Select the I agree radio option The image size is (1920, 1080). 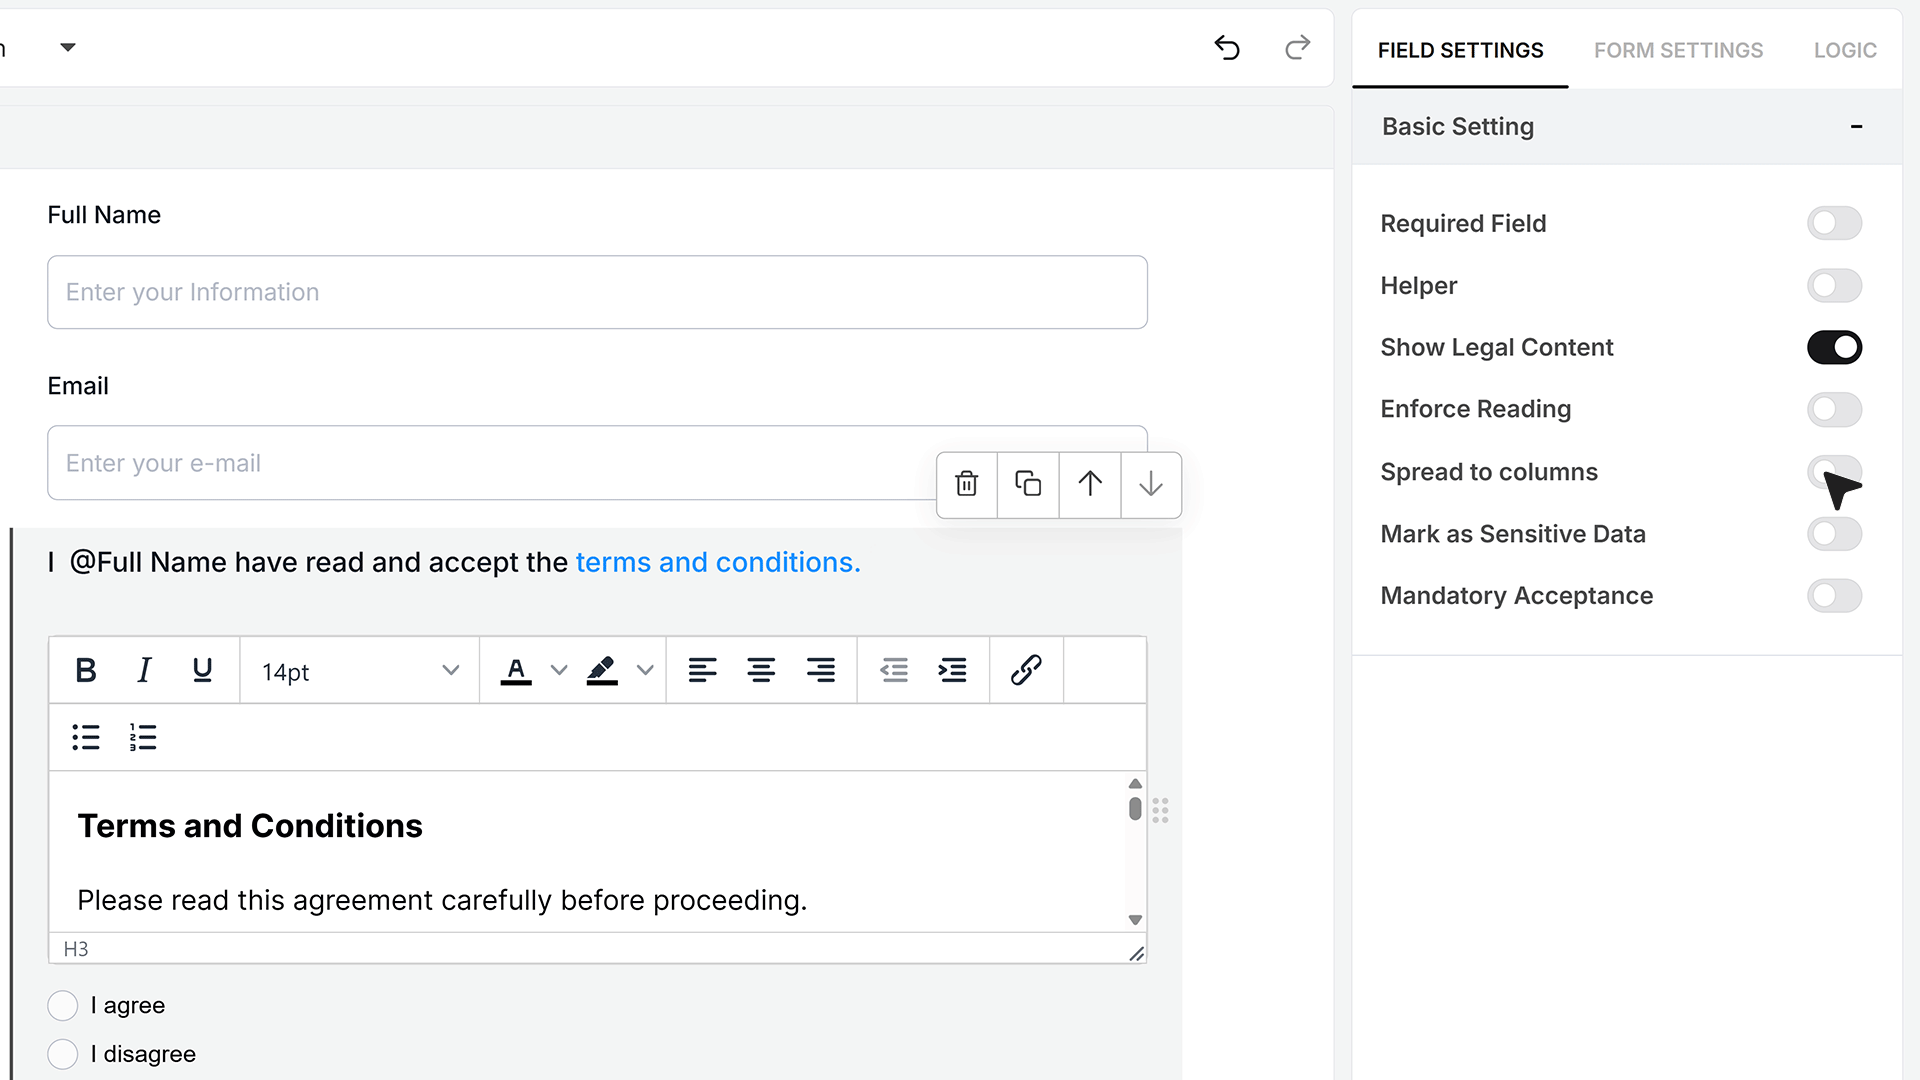click(63, 1005)
